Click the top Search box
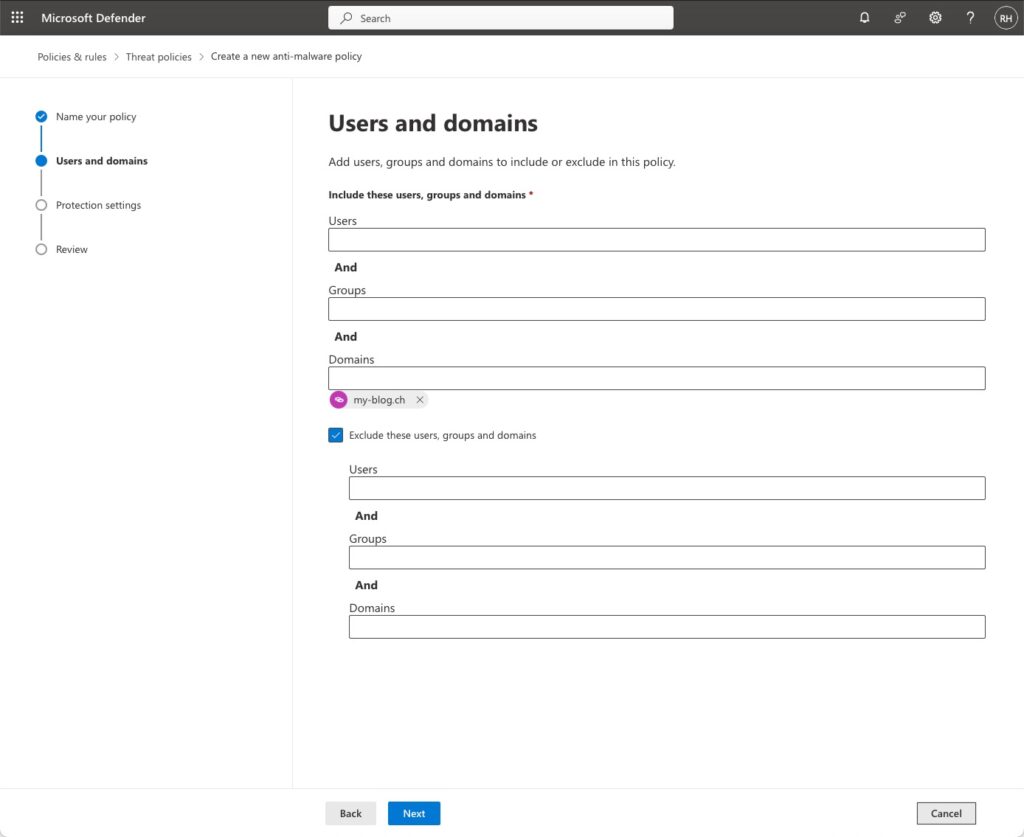Image resolution: width=1024 pixels, height=837 pixels. 500,18
